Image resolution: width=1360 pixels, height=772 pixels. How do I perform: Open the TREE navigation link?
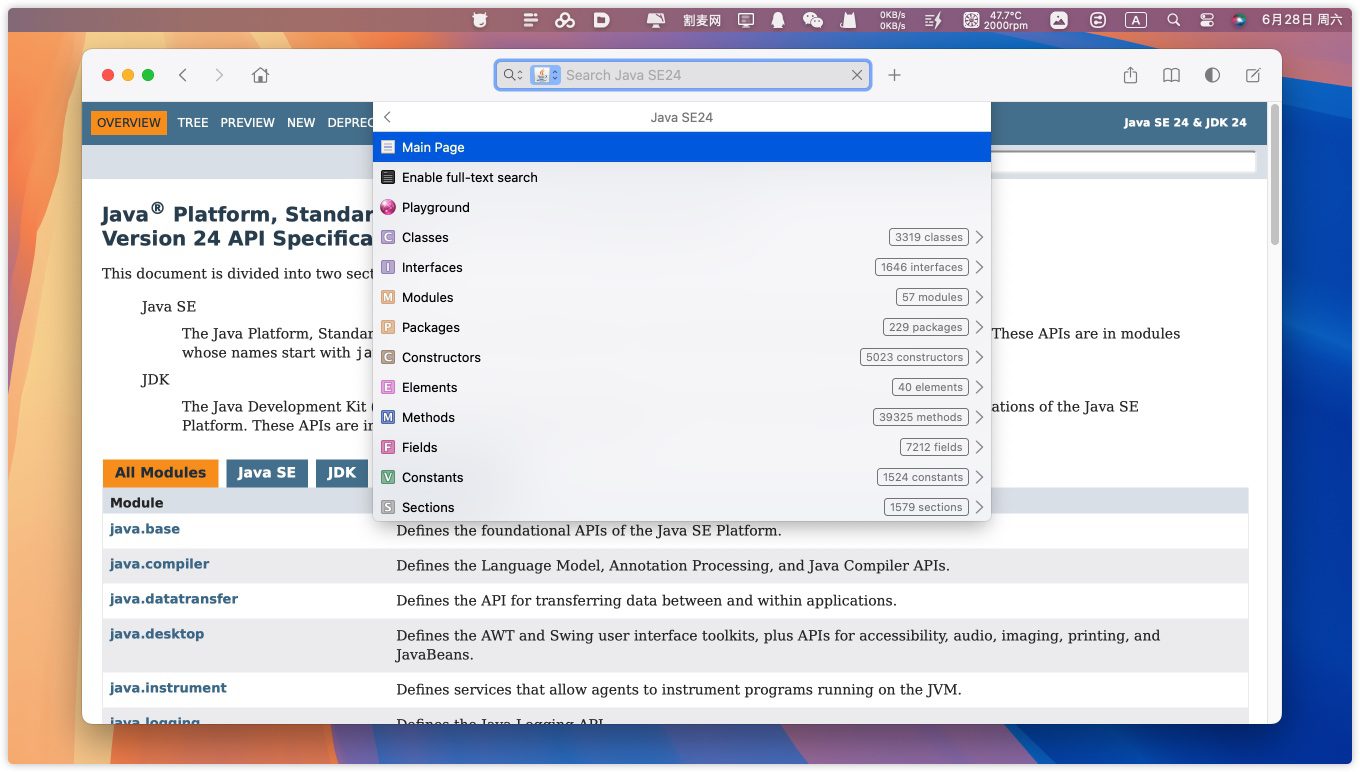(x=193, y=122)
